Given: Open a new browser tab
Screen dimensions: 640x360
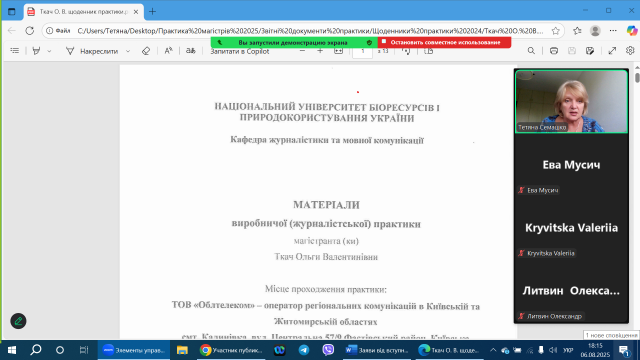Looking at the screenshot, I should [152, 12].
